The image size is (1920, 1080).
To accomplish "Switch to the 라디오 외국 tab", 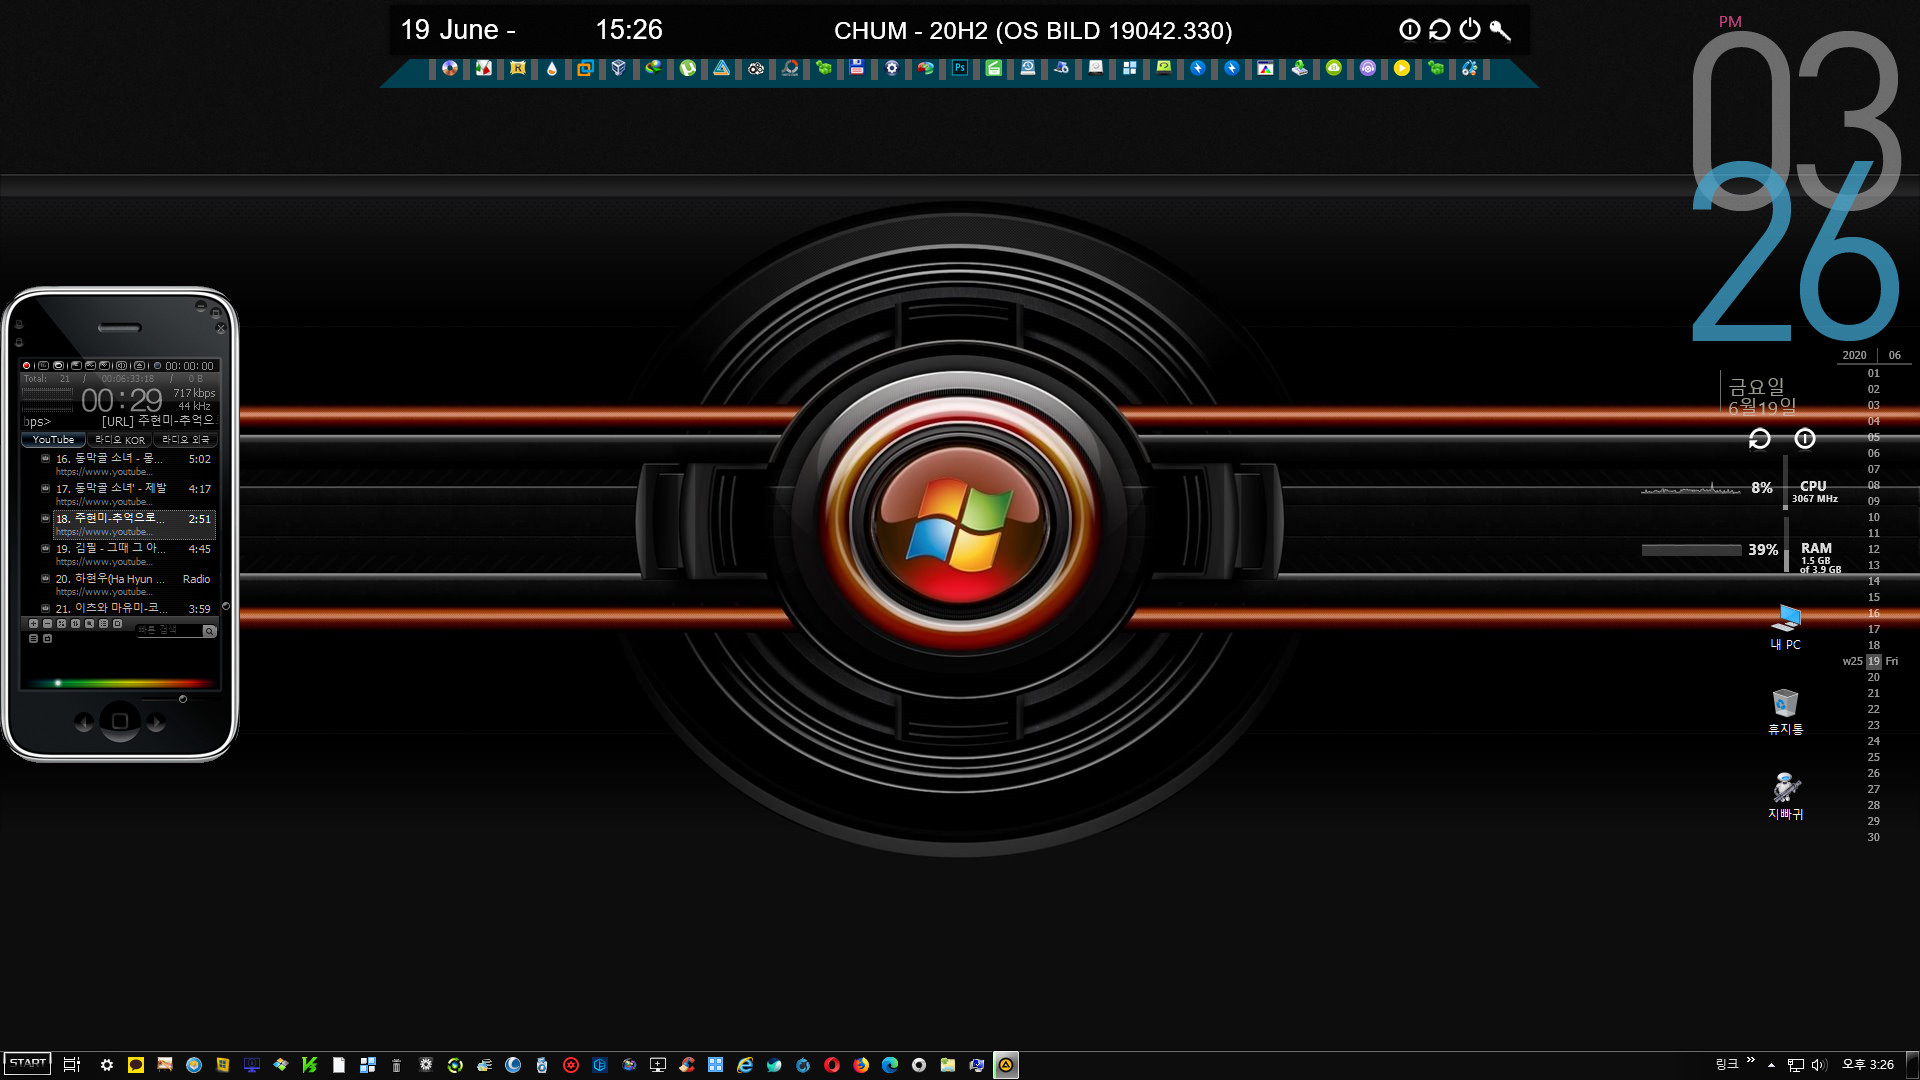I will coord(186,440).
